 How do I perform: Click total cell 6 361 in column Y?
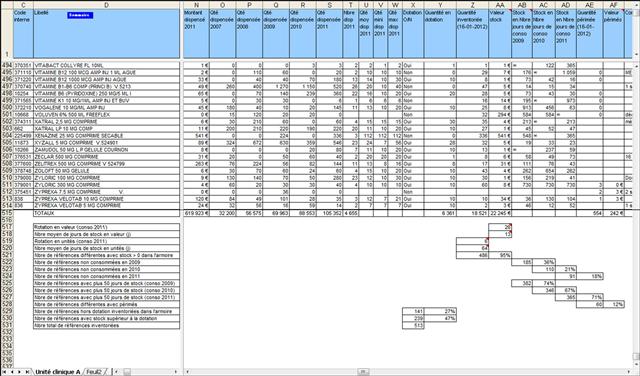[440, 213]
